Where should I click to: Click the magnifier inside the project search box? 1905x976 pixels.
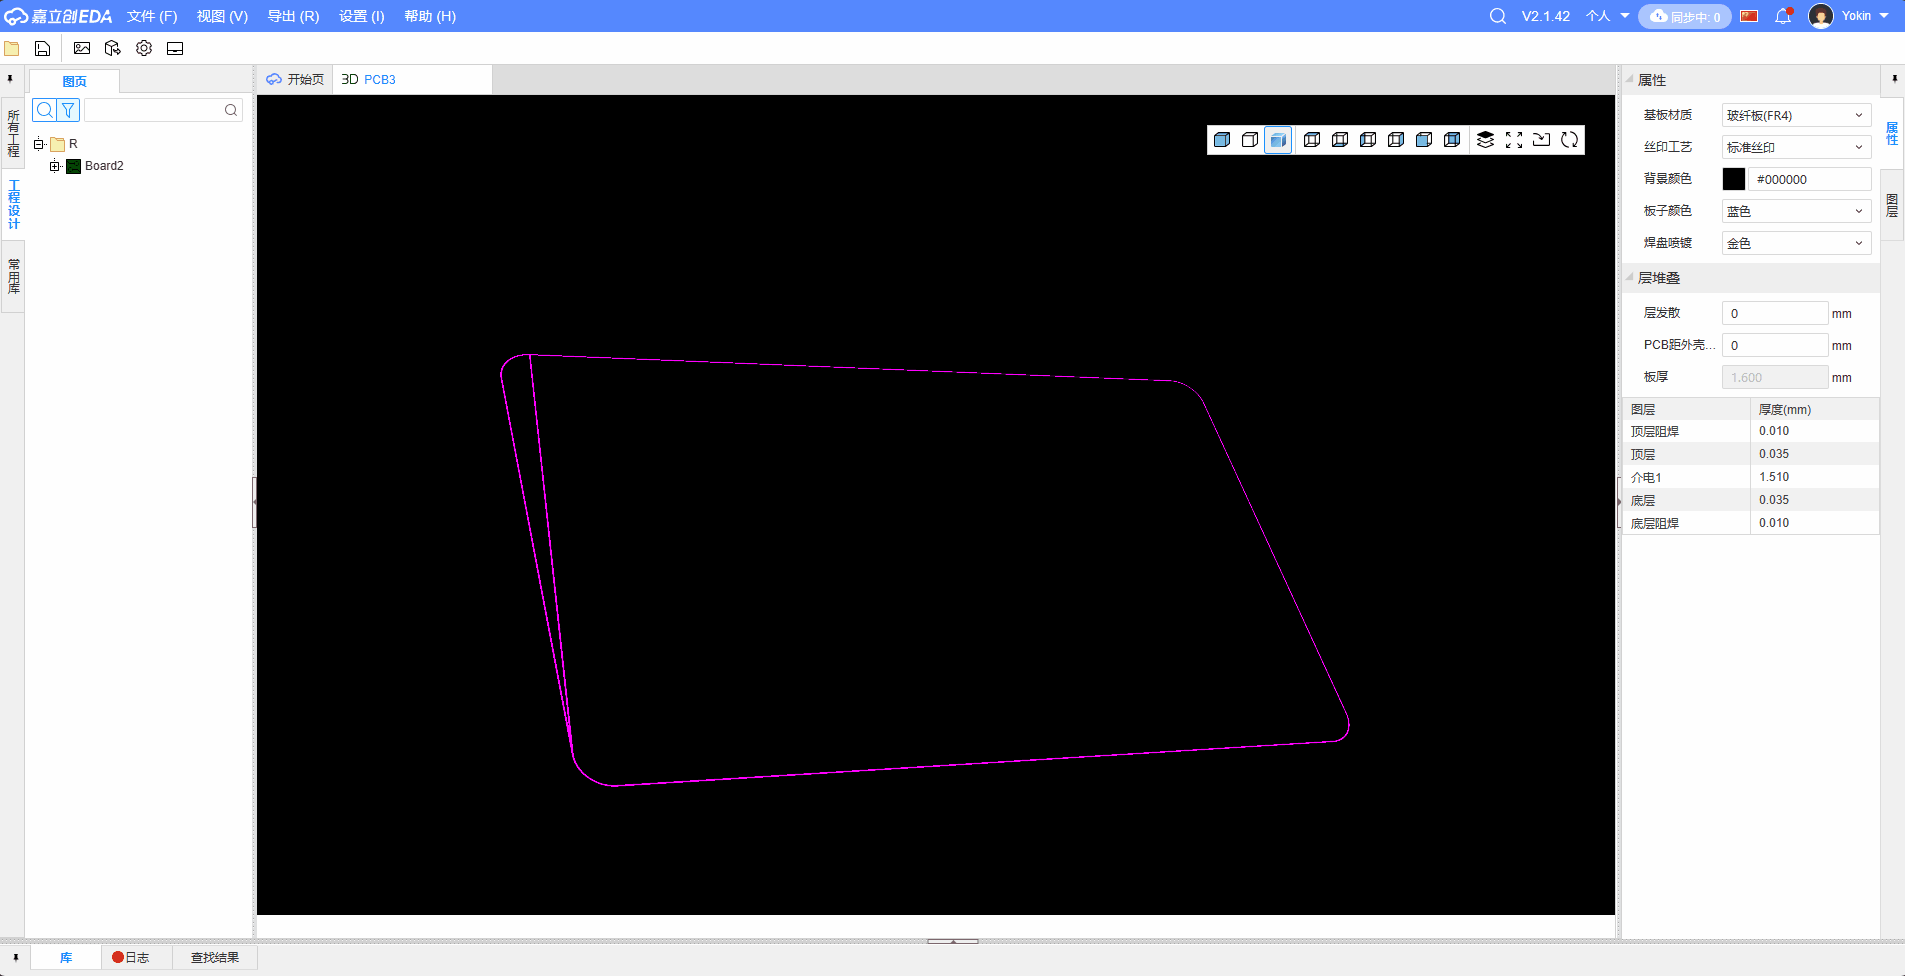[231, 110]
